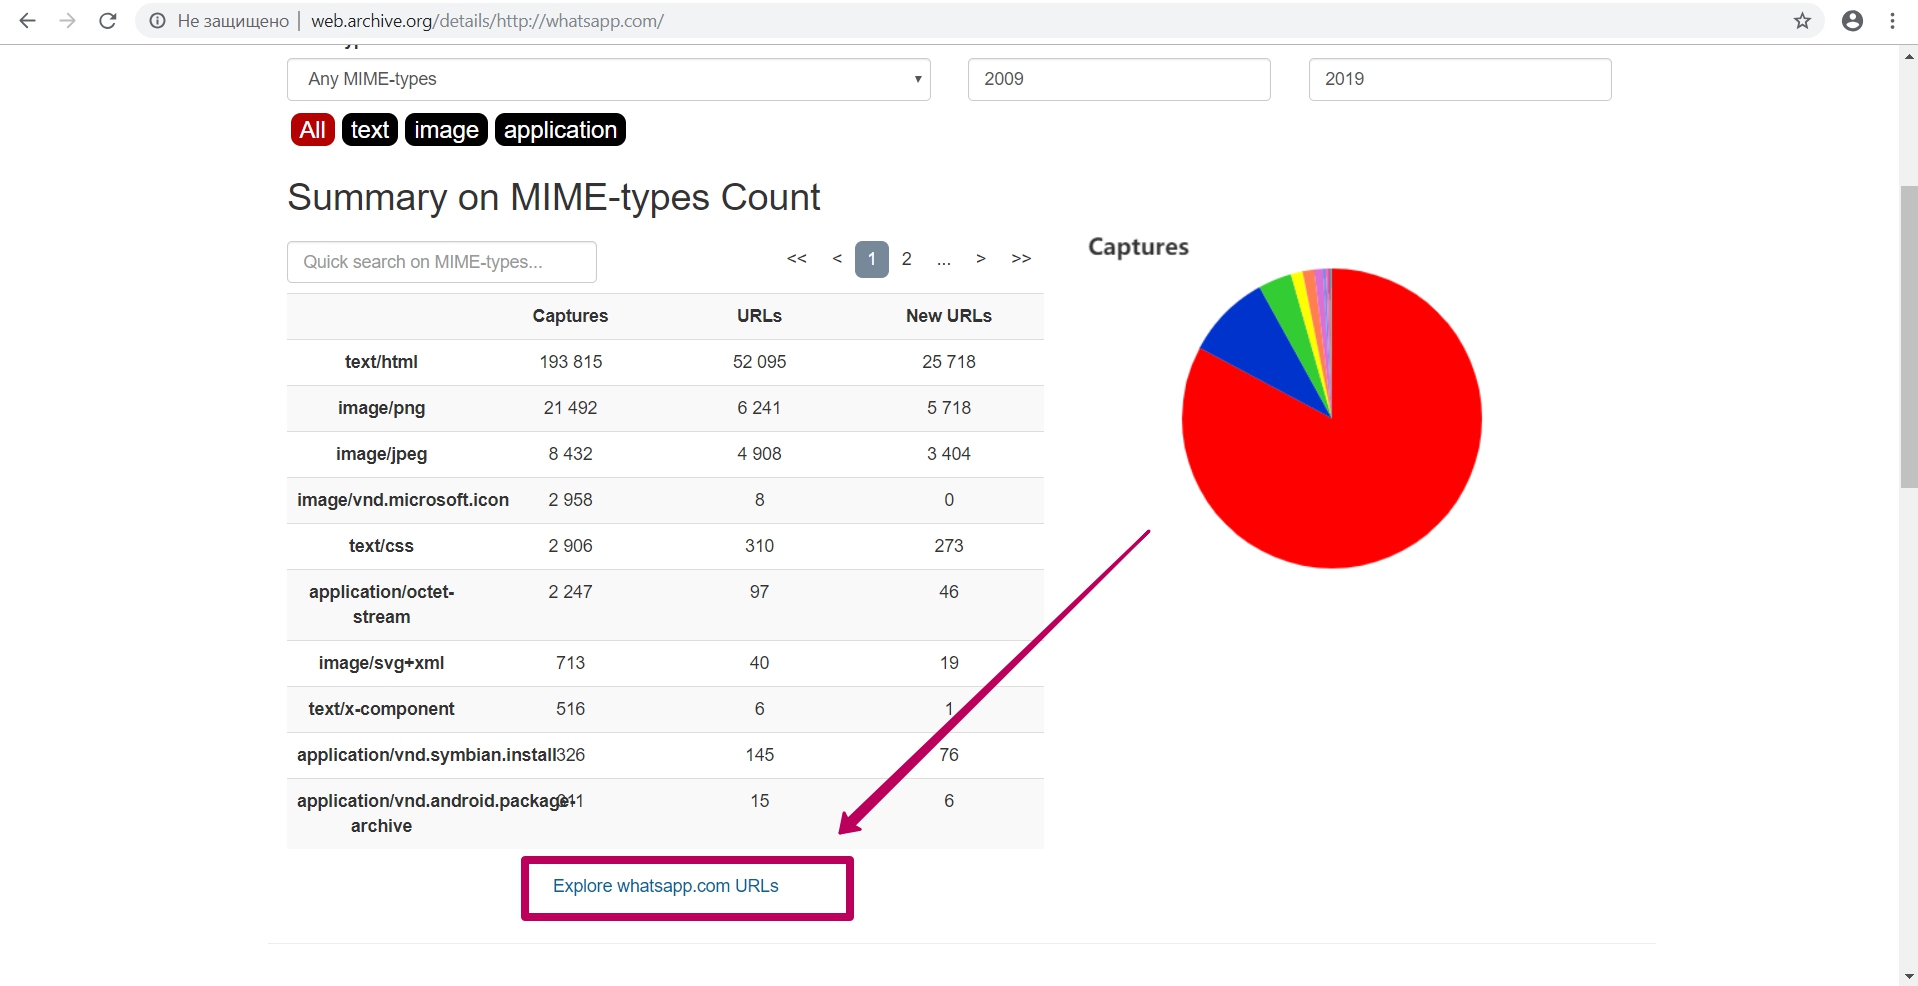Image resolution: width=1918 pixels, height=986 pixels.
Task: Click the 2009 start year field
Action: (1119, 79)
